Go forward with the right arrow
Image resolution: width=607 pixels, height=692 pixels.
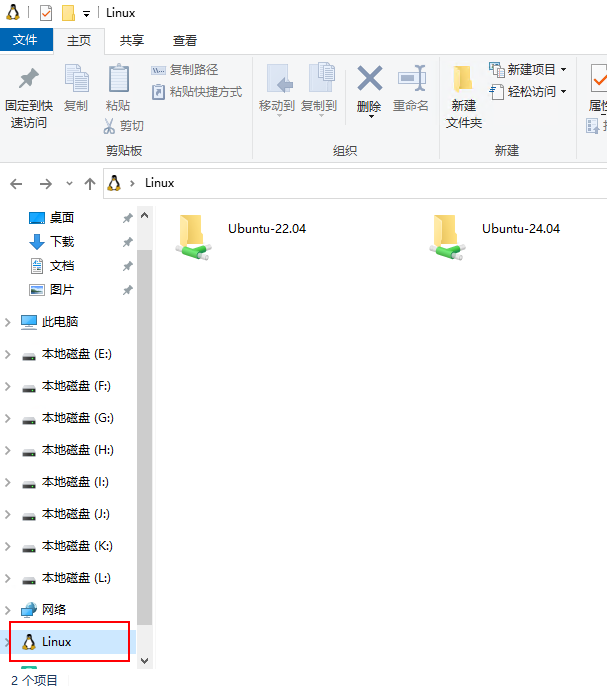click(46, 184)
